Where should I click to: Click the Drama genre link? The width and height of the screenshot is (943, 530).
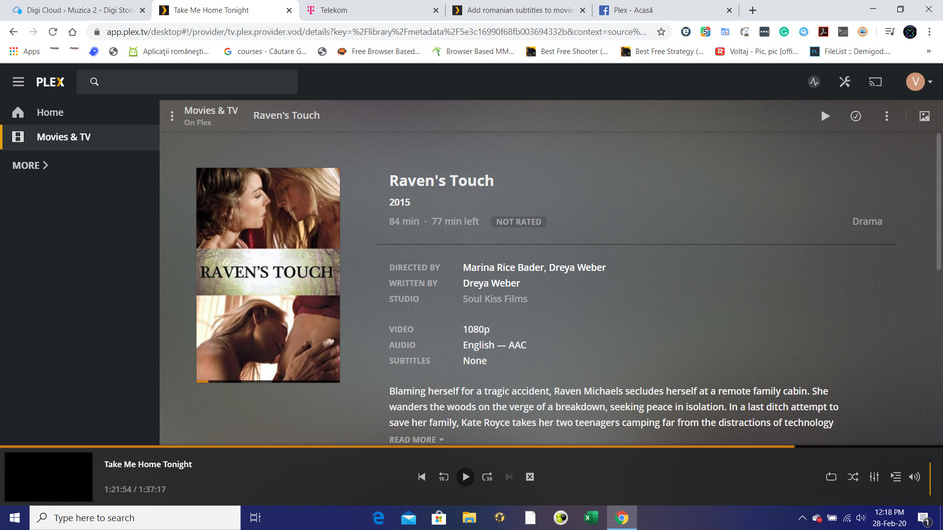(x=867, y=221)
